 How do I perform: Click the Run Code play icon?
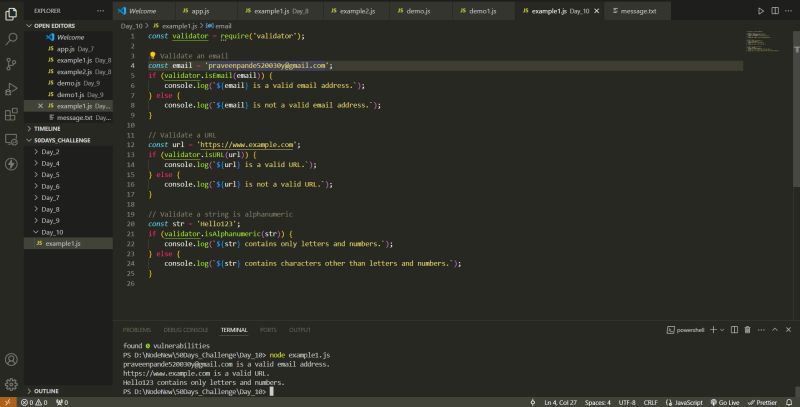[760, 10]
